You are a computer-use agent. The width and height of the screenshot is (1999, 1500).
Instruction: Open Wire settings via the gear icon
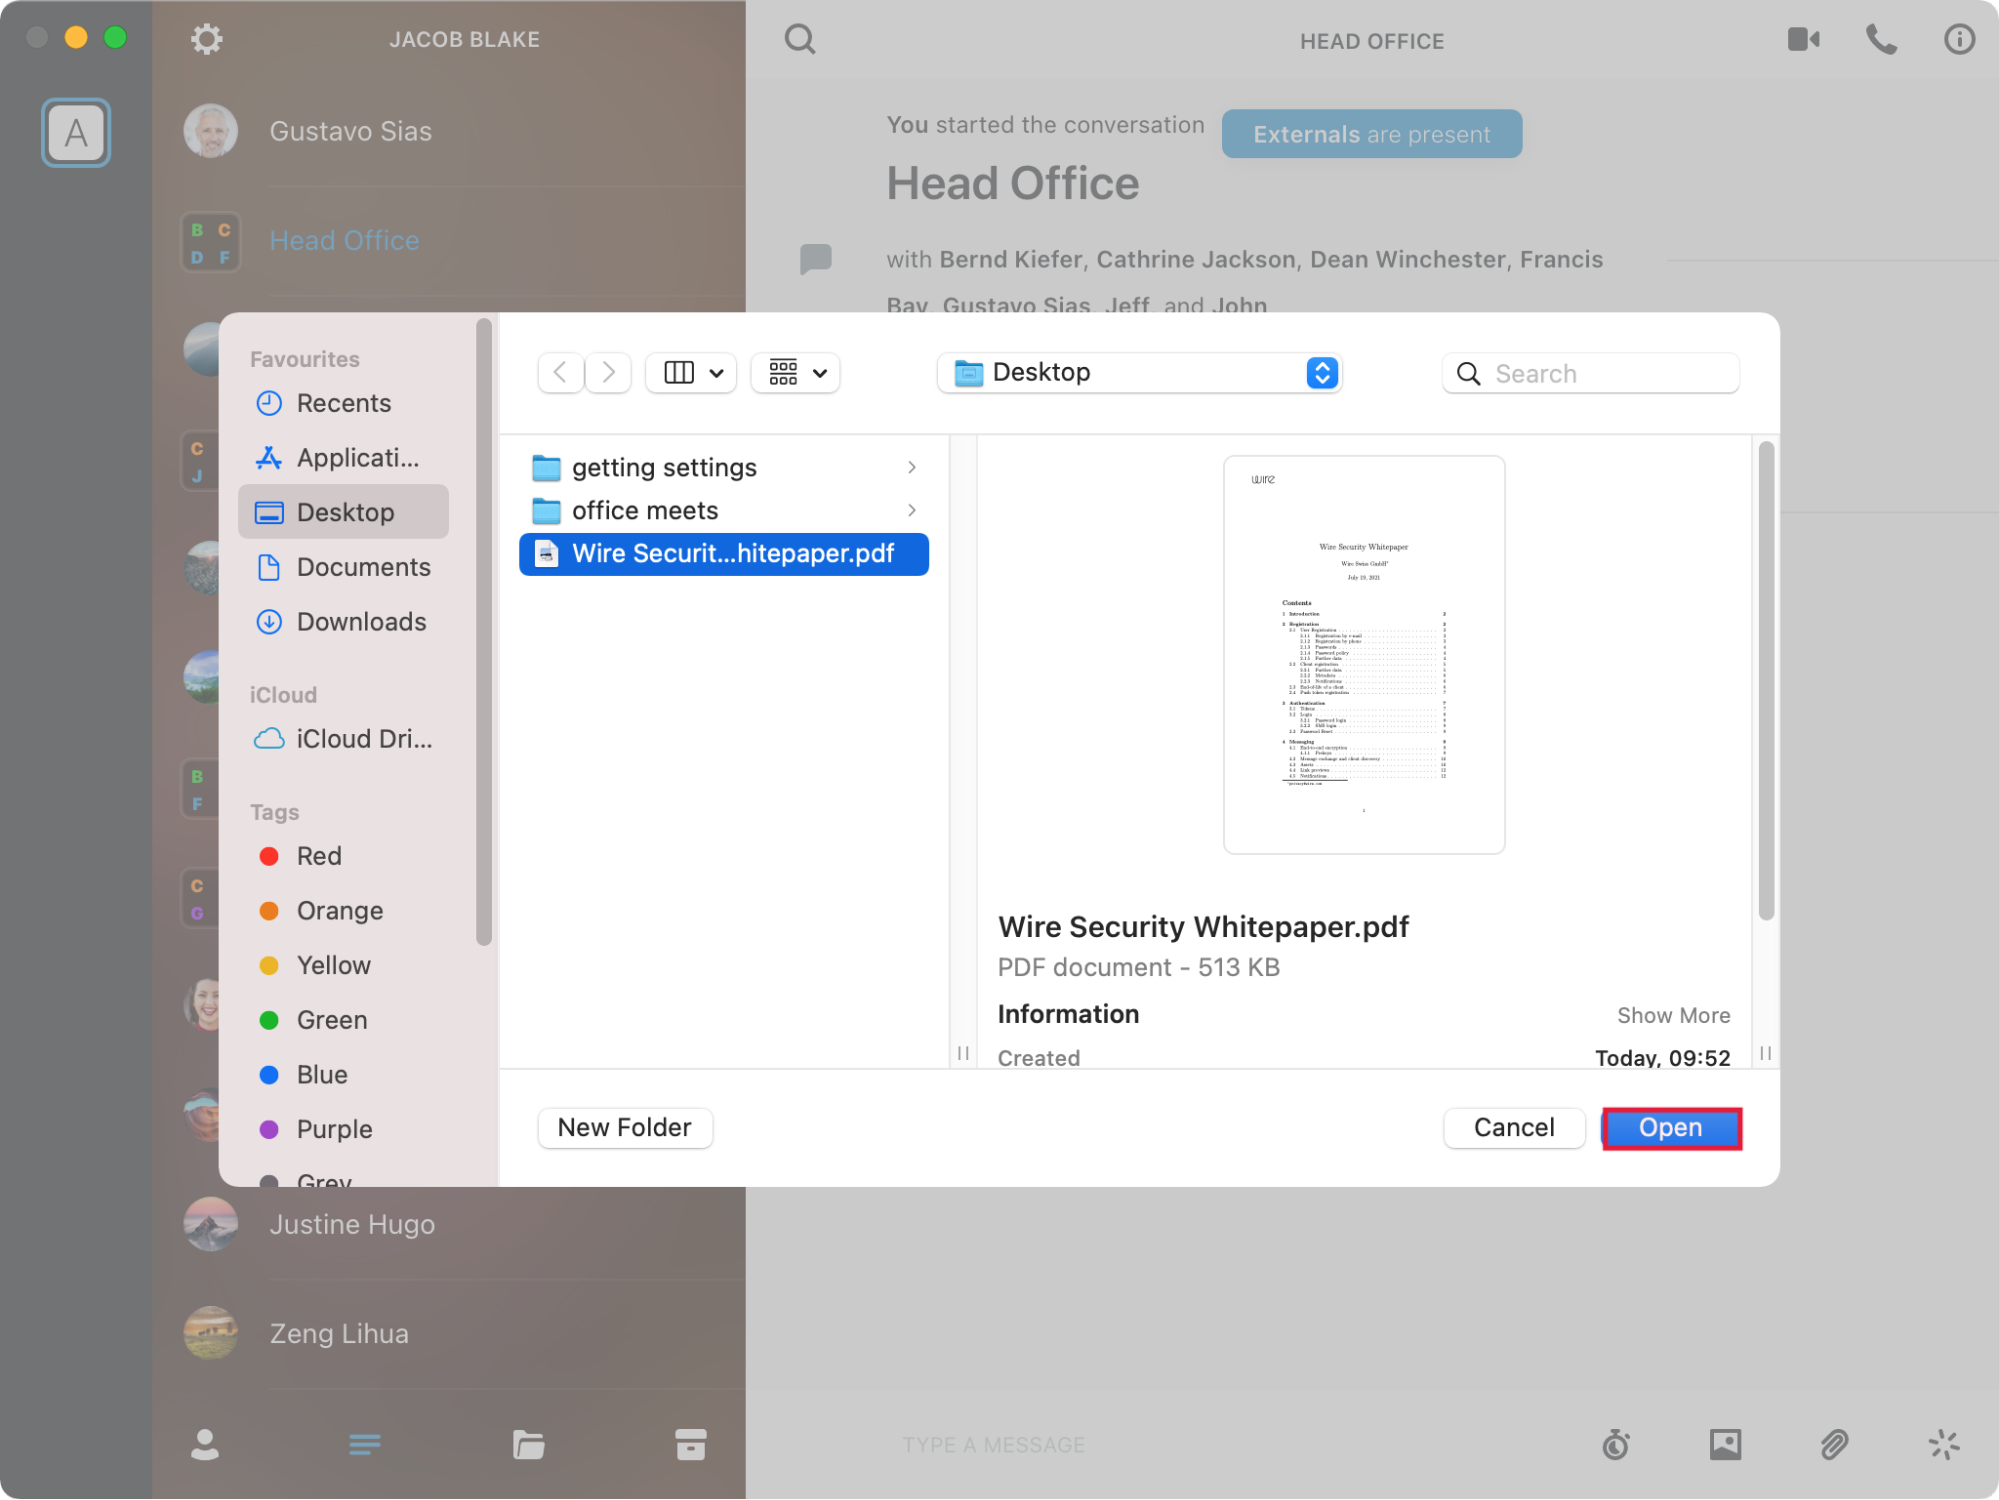[206, 38]
